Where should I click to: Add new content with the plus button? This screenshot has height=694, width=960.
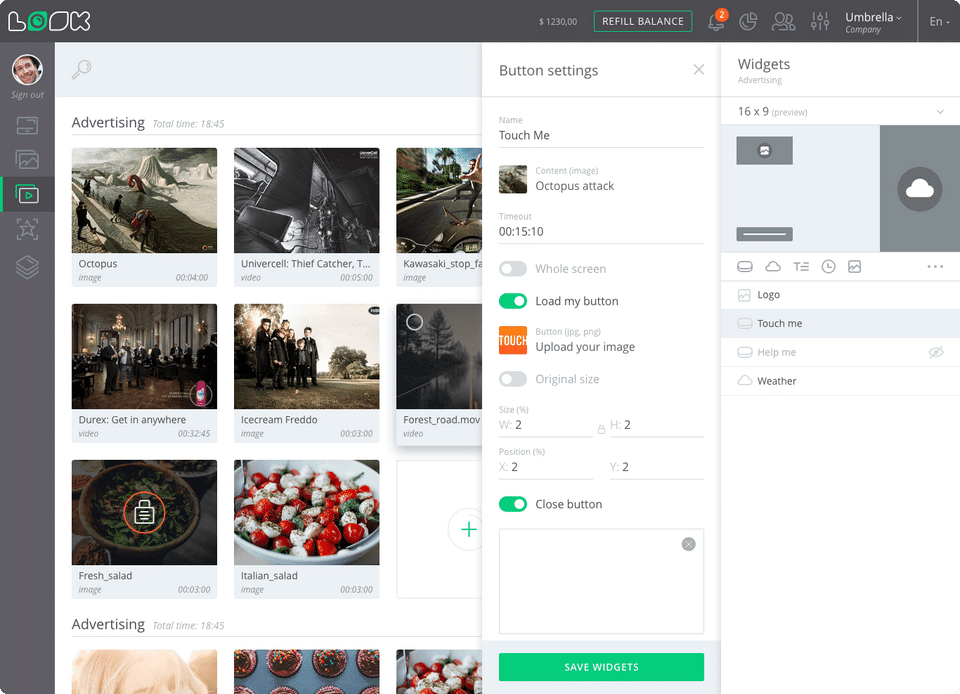pos(468,529)
